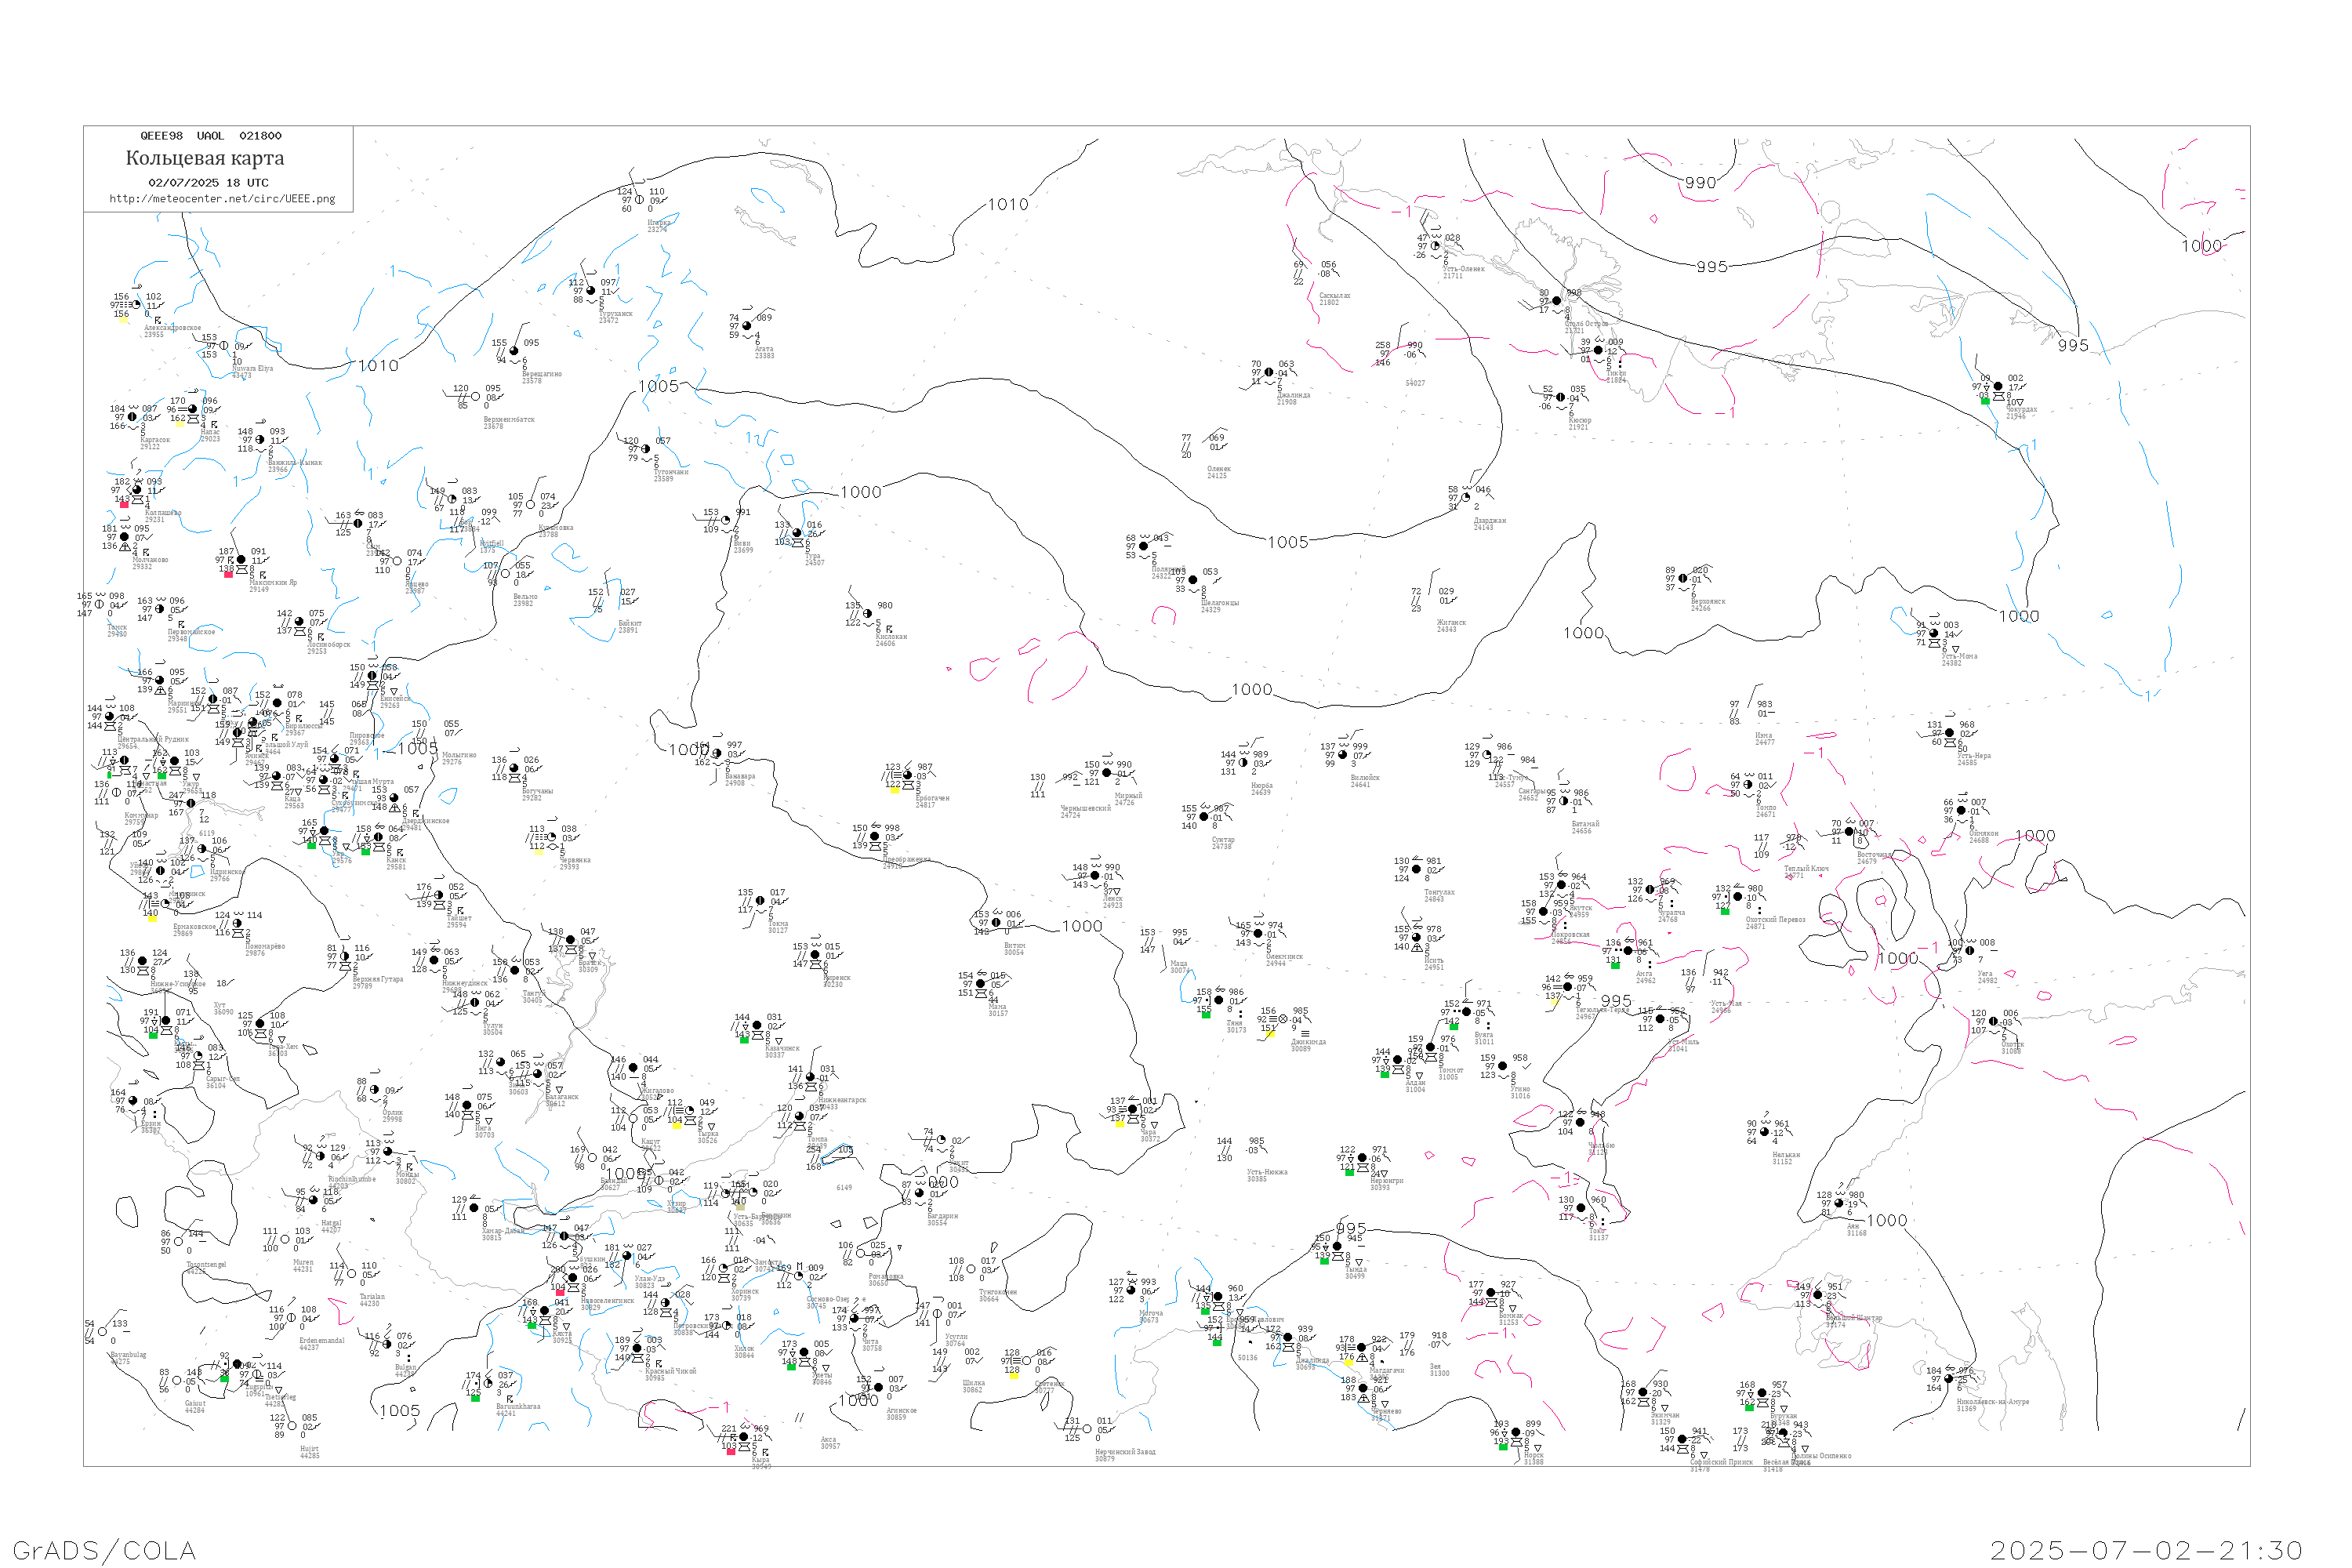This screenshot has width=2352, height=1568.
Task: Click the green square at Чокурдах station
Action: point(1985,400)
